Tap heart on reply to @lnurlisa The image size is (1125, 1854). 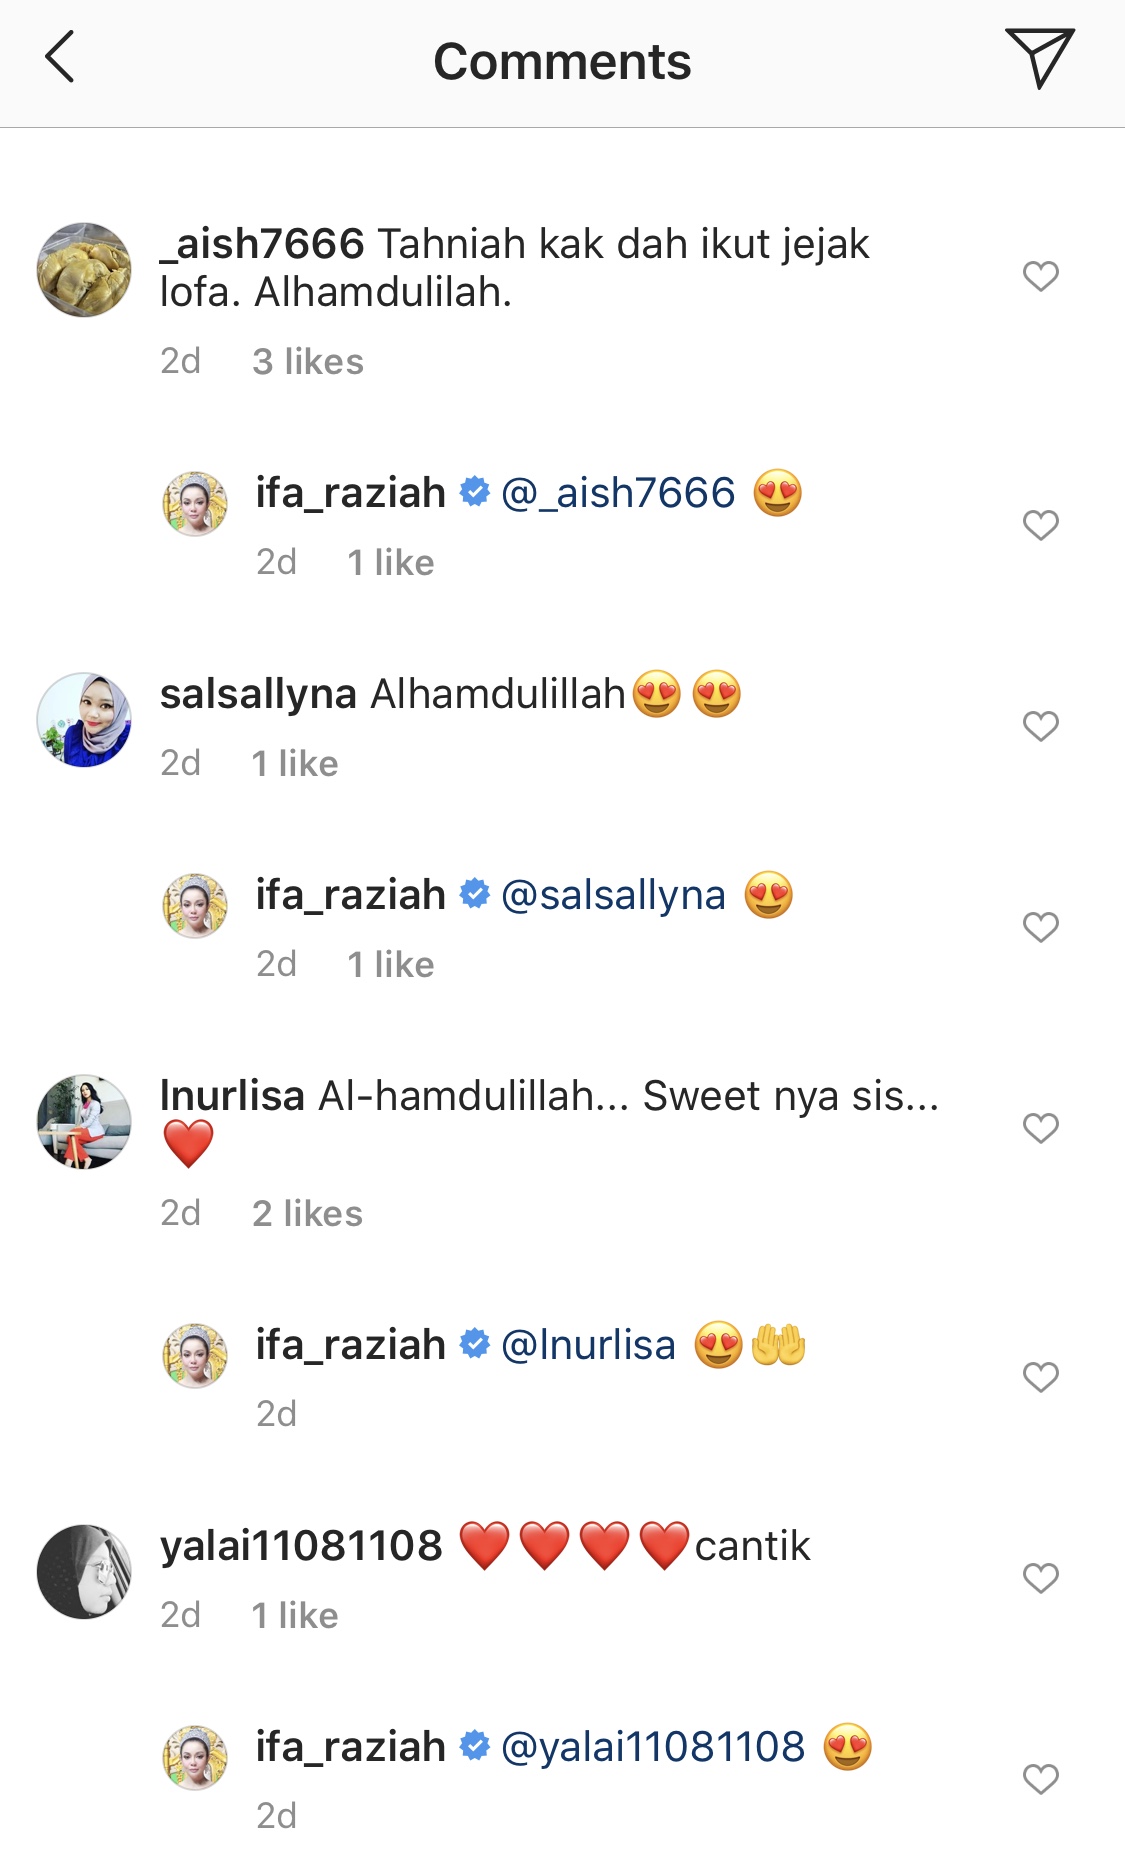click(x=1040, y=1376)
